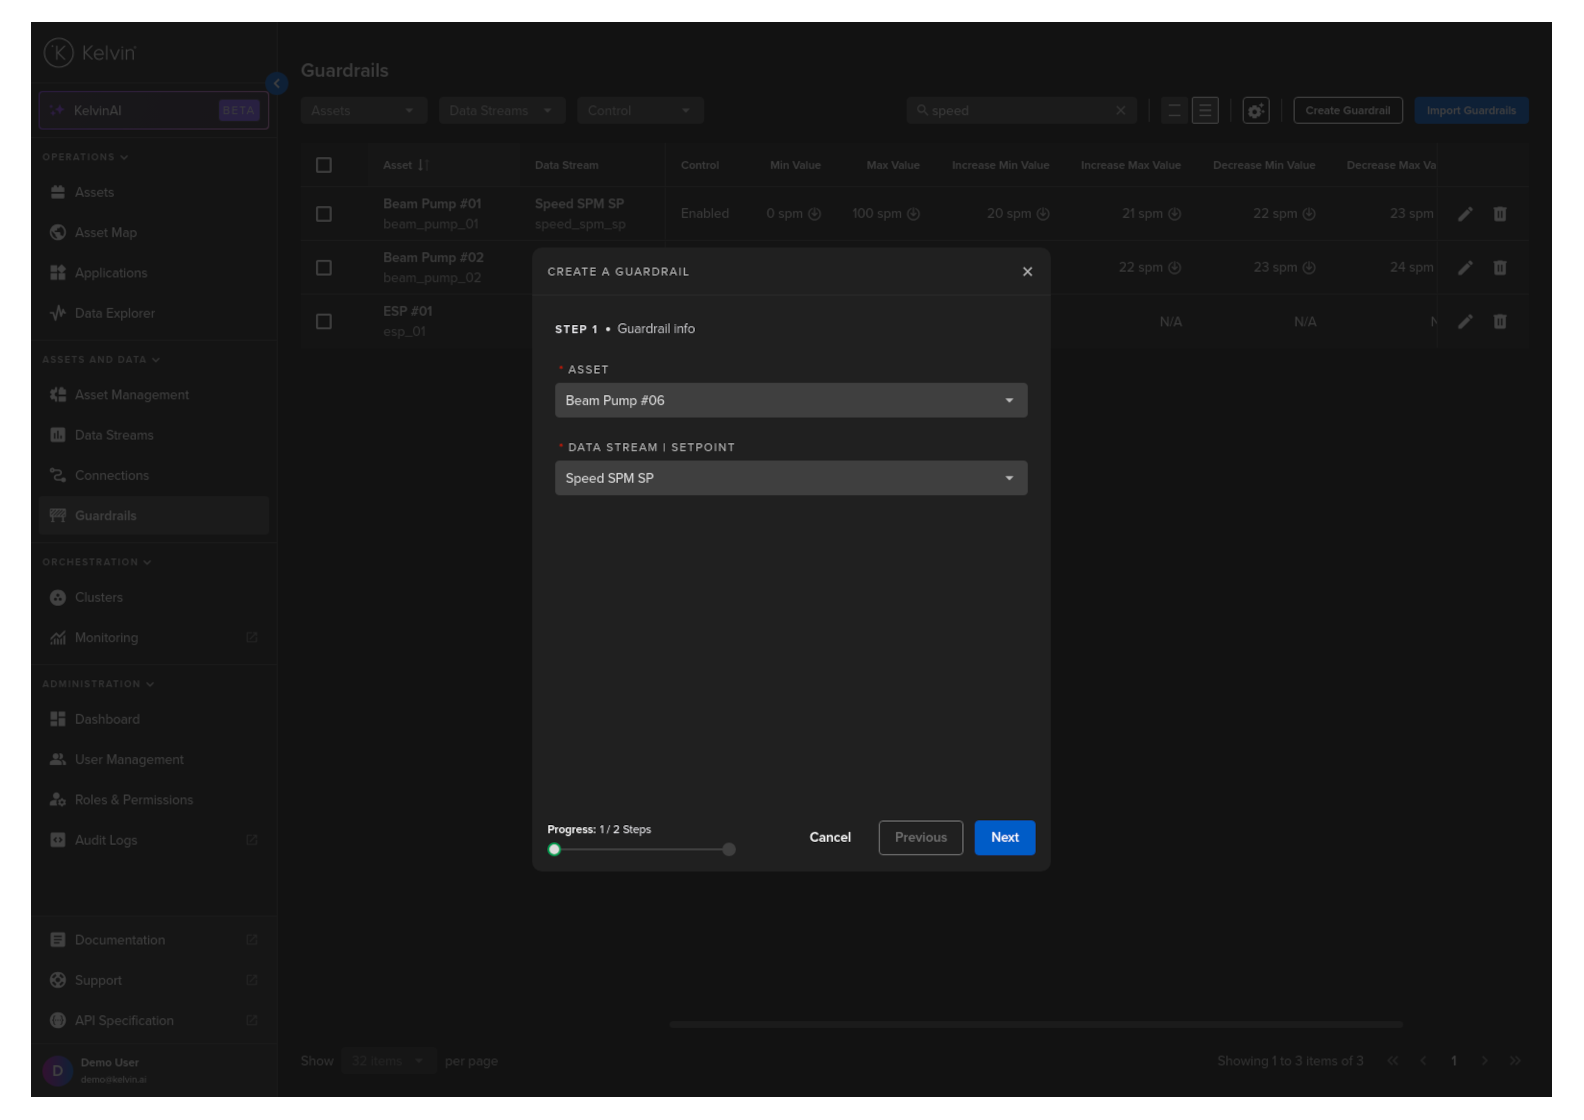Click the delete trash icon for Beam Pump #02

point(1499,268)
